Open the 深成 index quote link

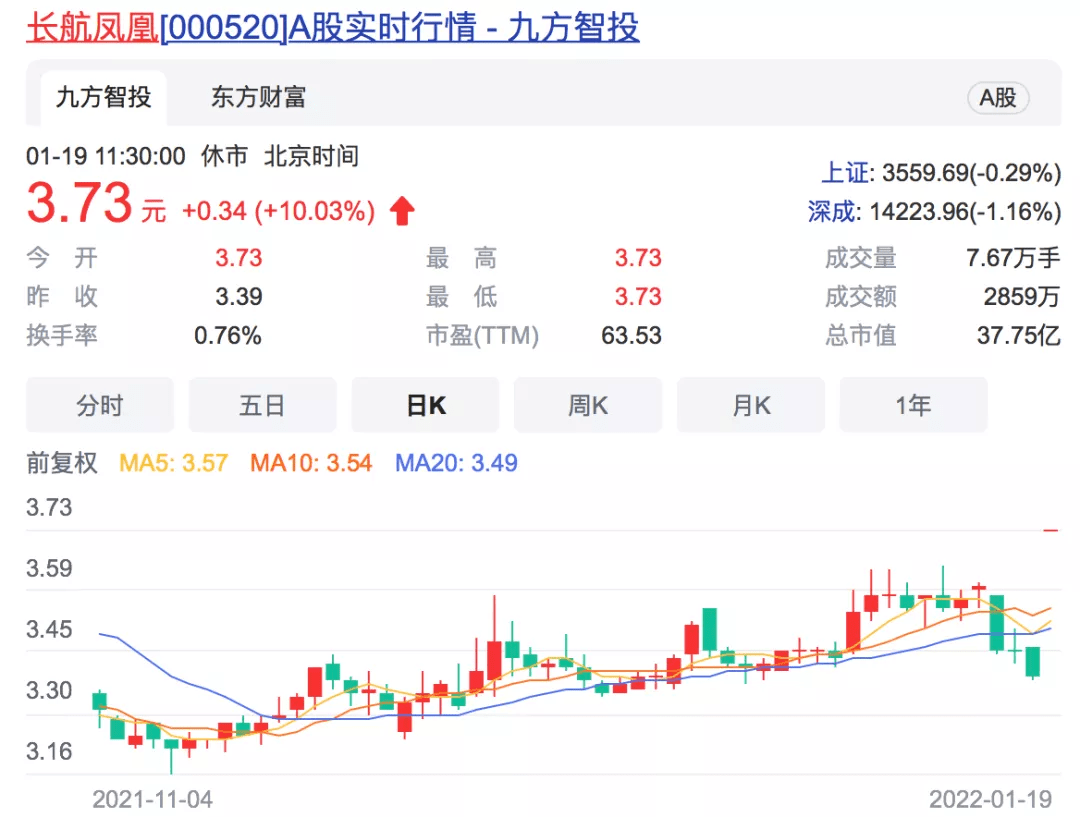(x=832, y=211)
